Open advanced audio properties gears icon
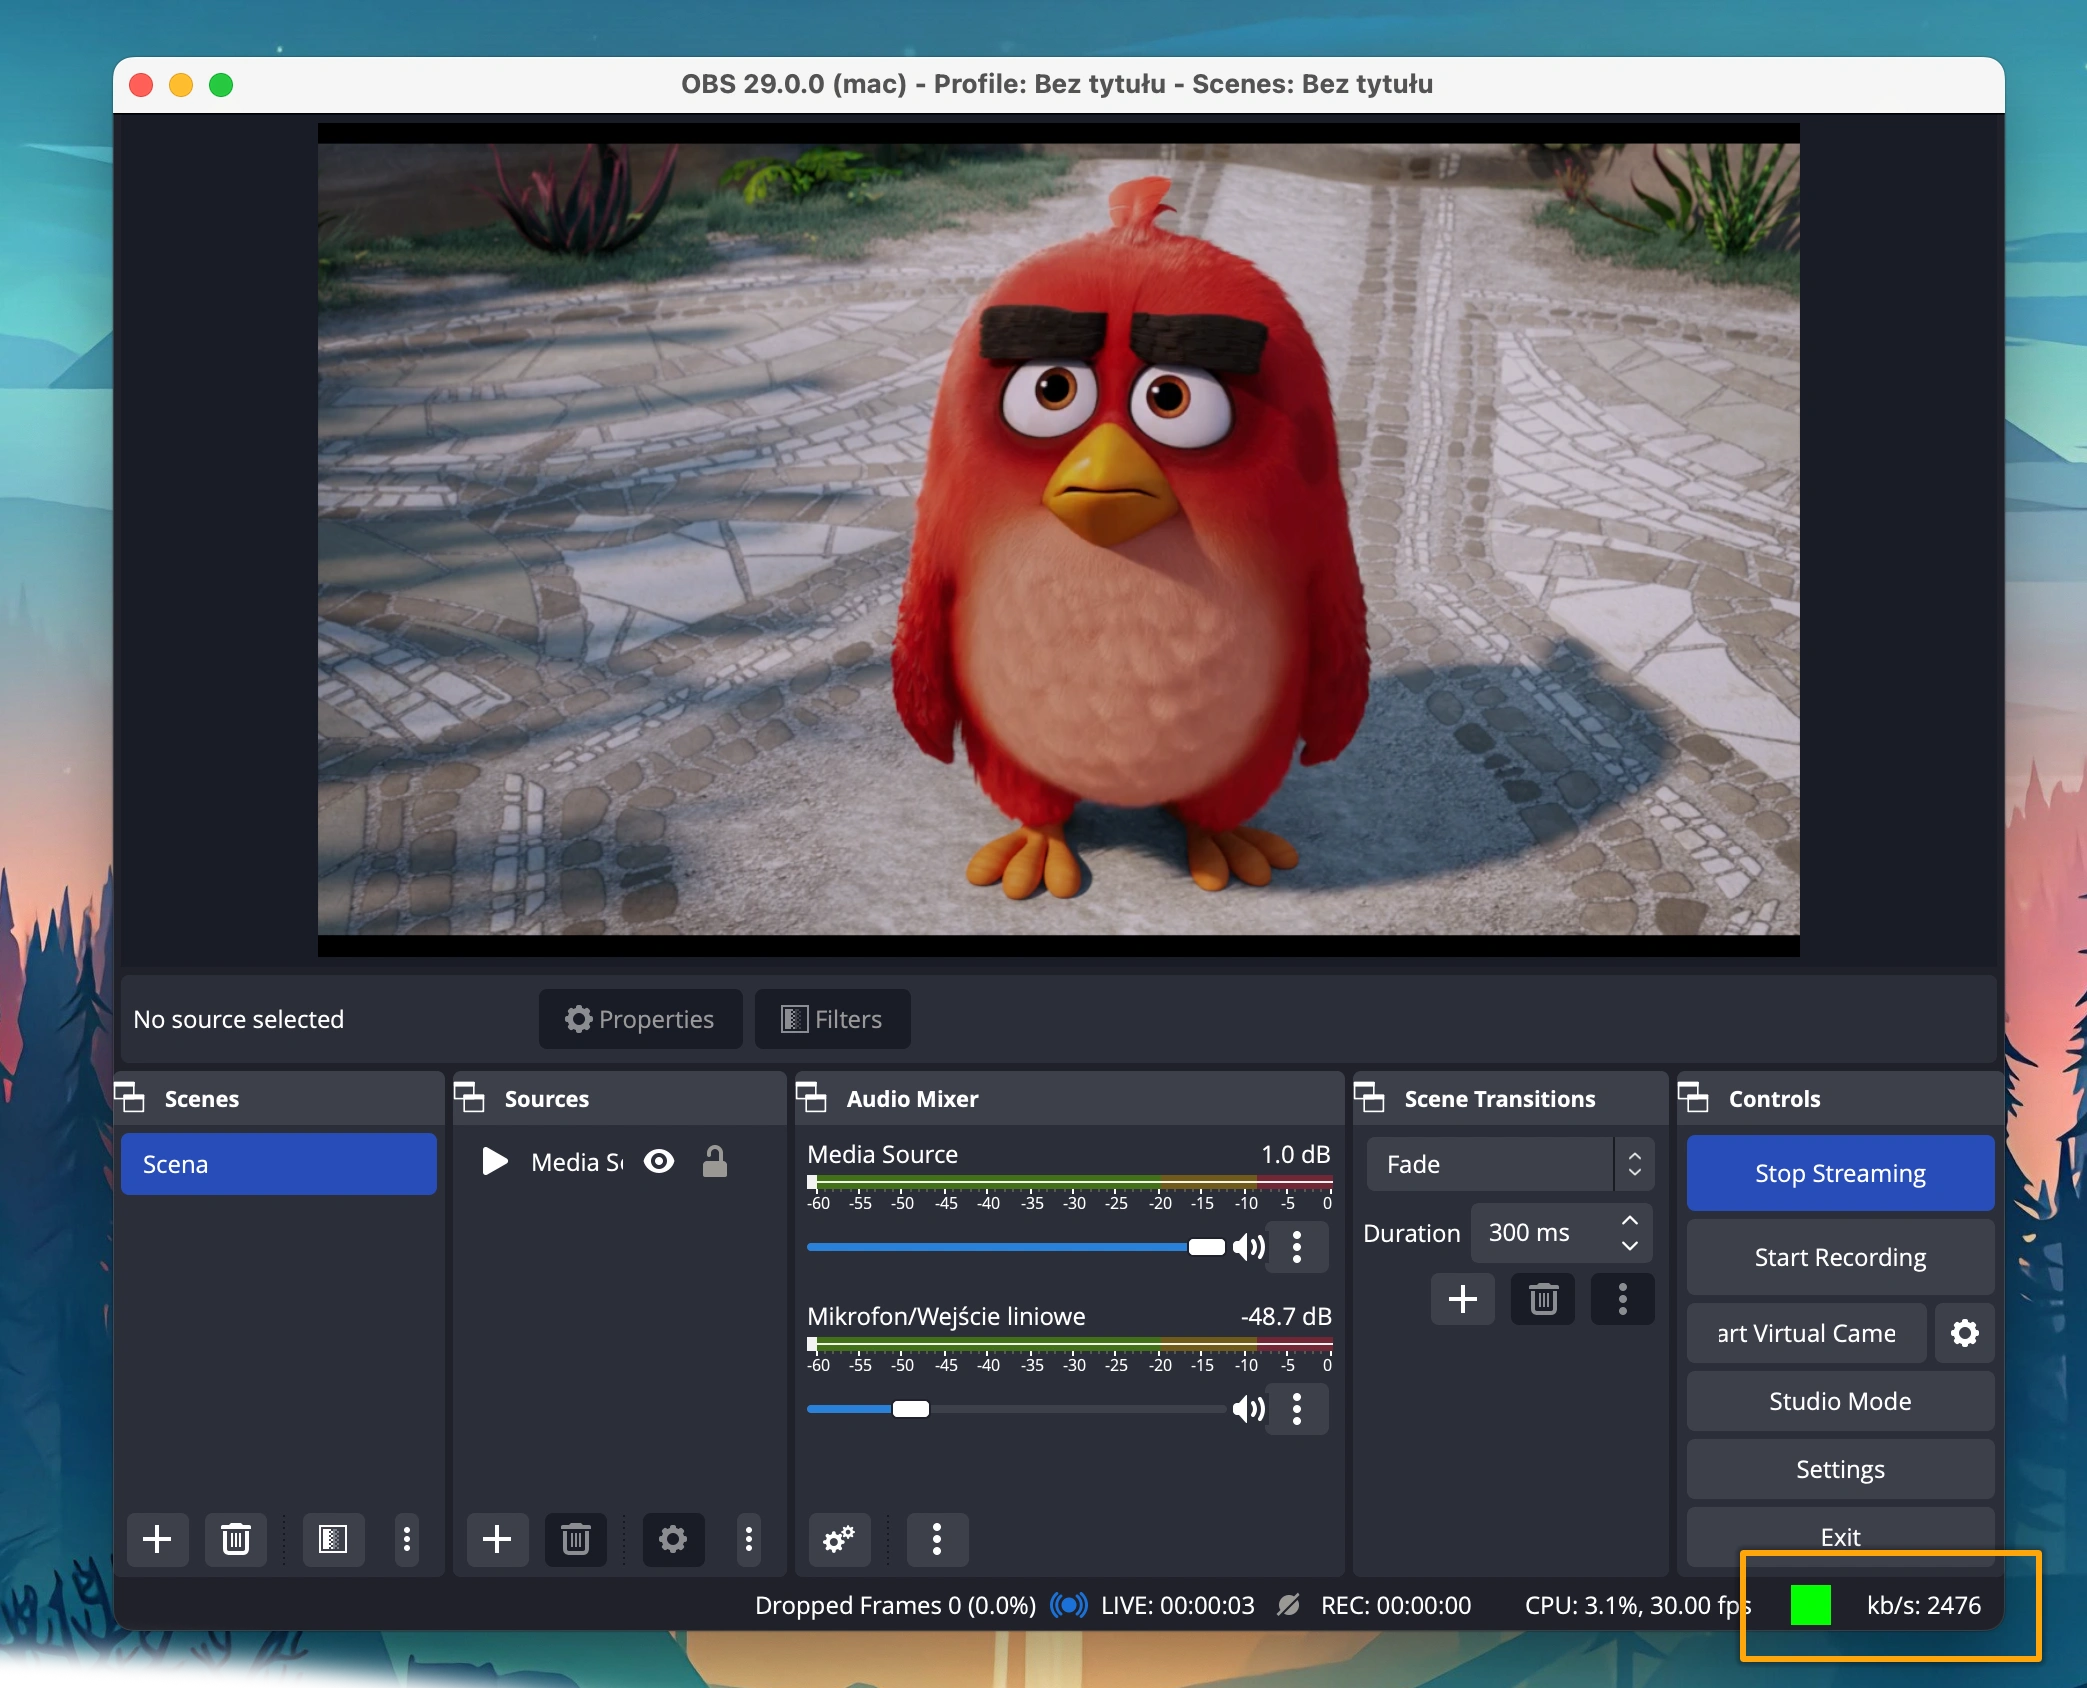2087x1688 pixels. [838, 1539]
